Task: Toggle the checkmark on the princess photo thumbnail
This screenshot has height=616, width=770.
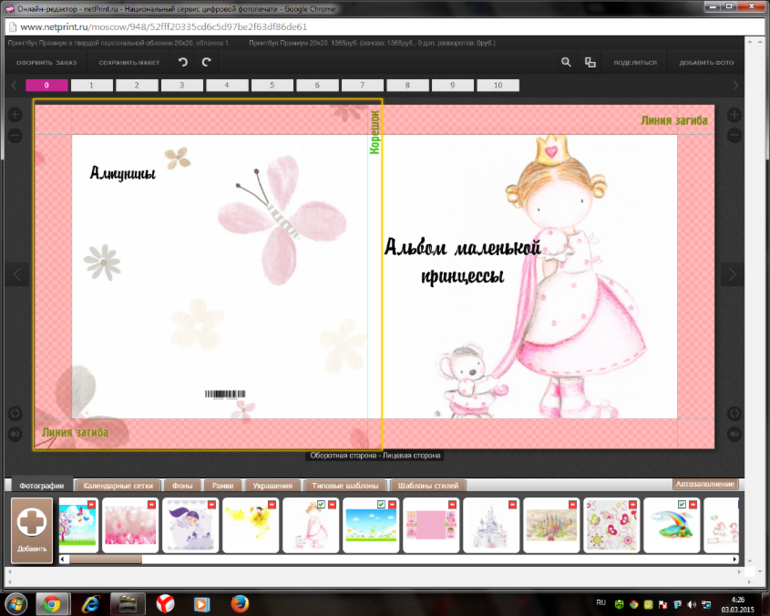Action: point(319,506)
